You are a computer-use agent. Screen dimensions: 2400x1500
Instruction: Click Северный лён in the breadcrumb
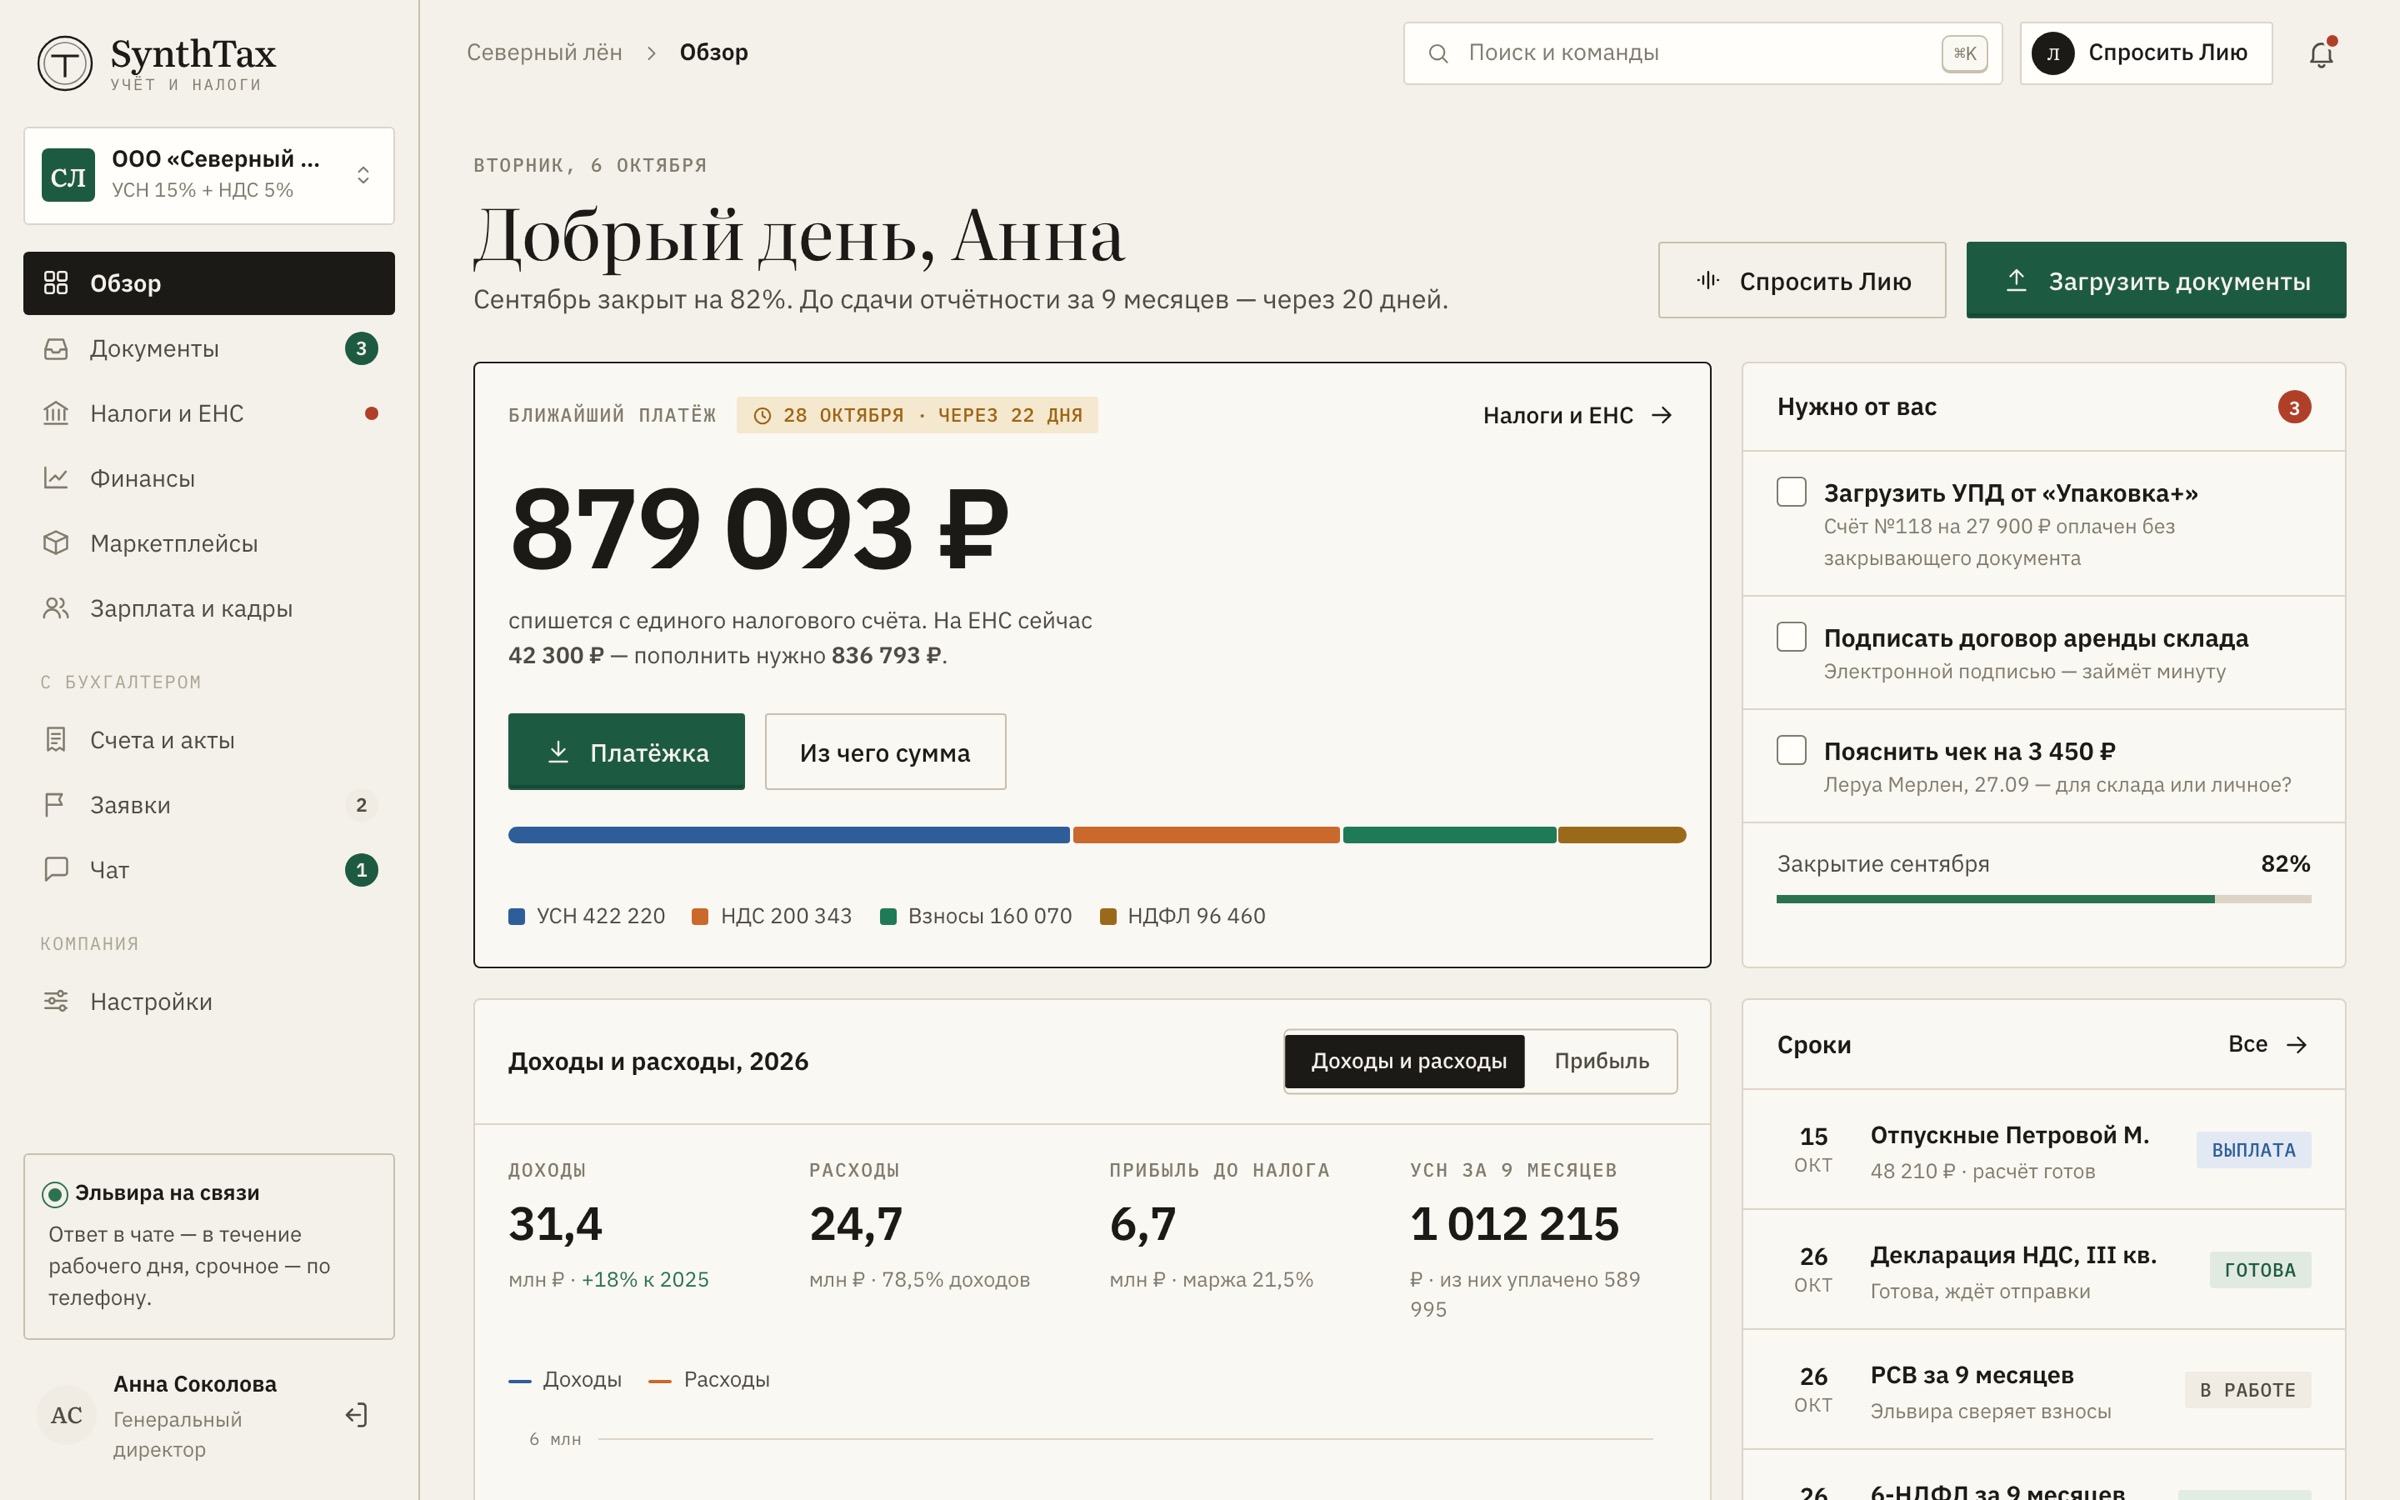(544, 52)
